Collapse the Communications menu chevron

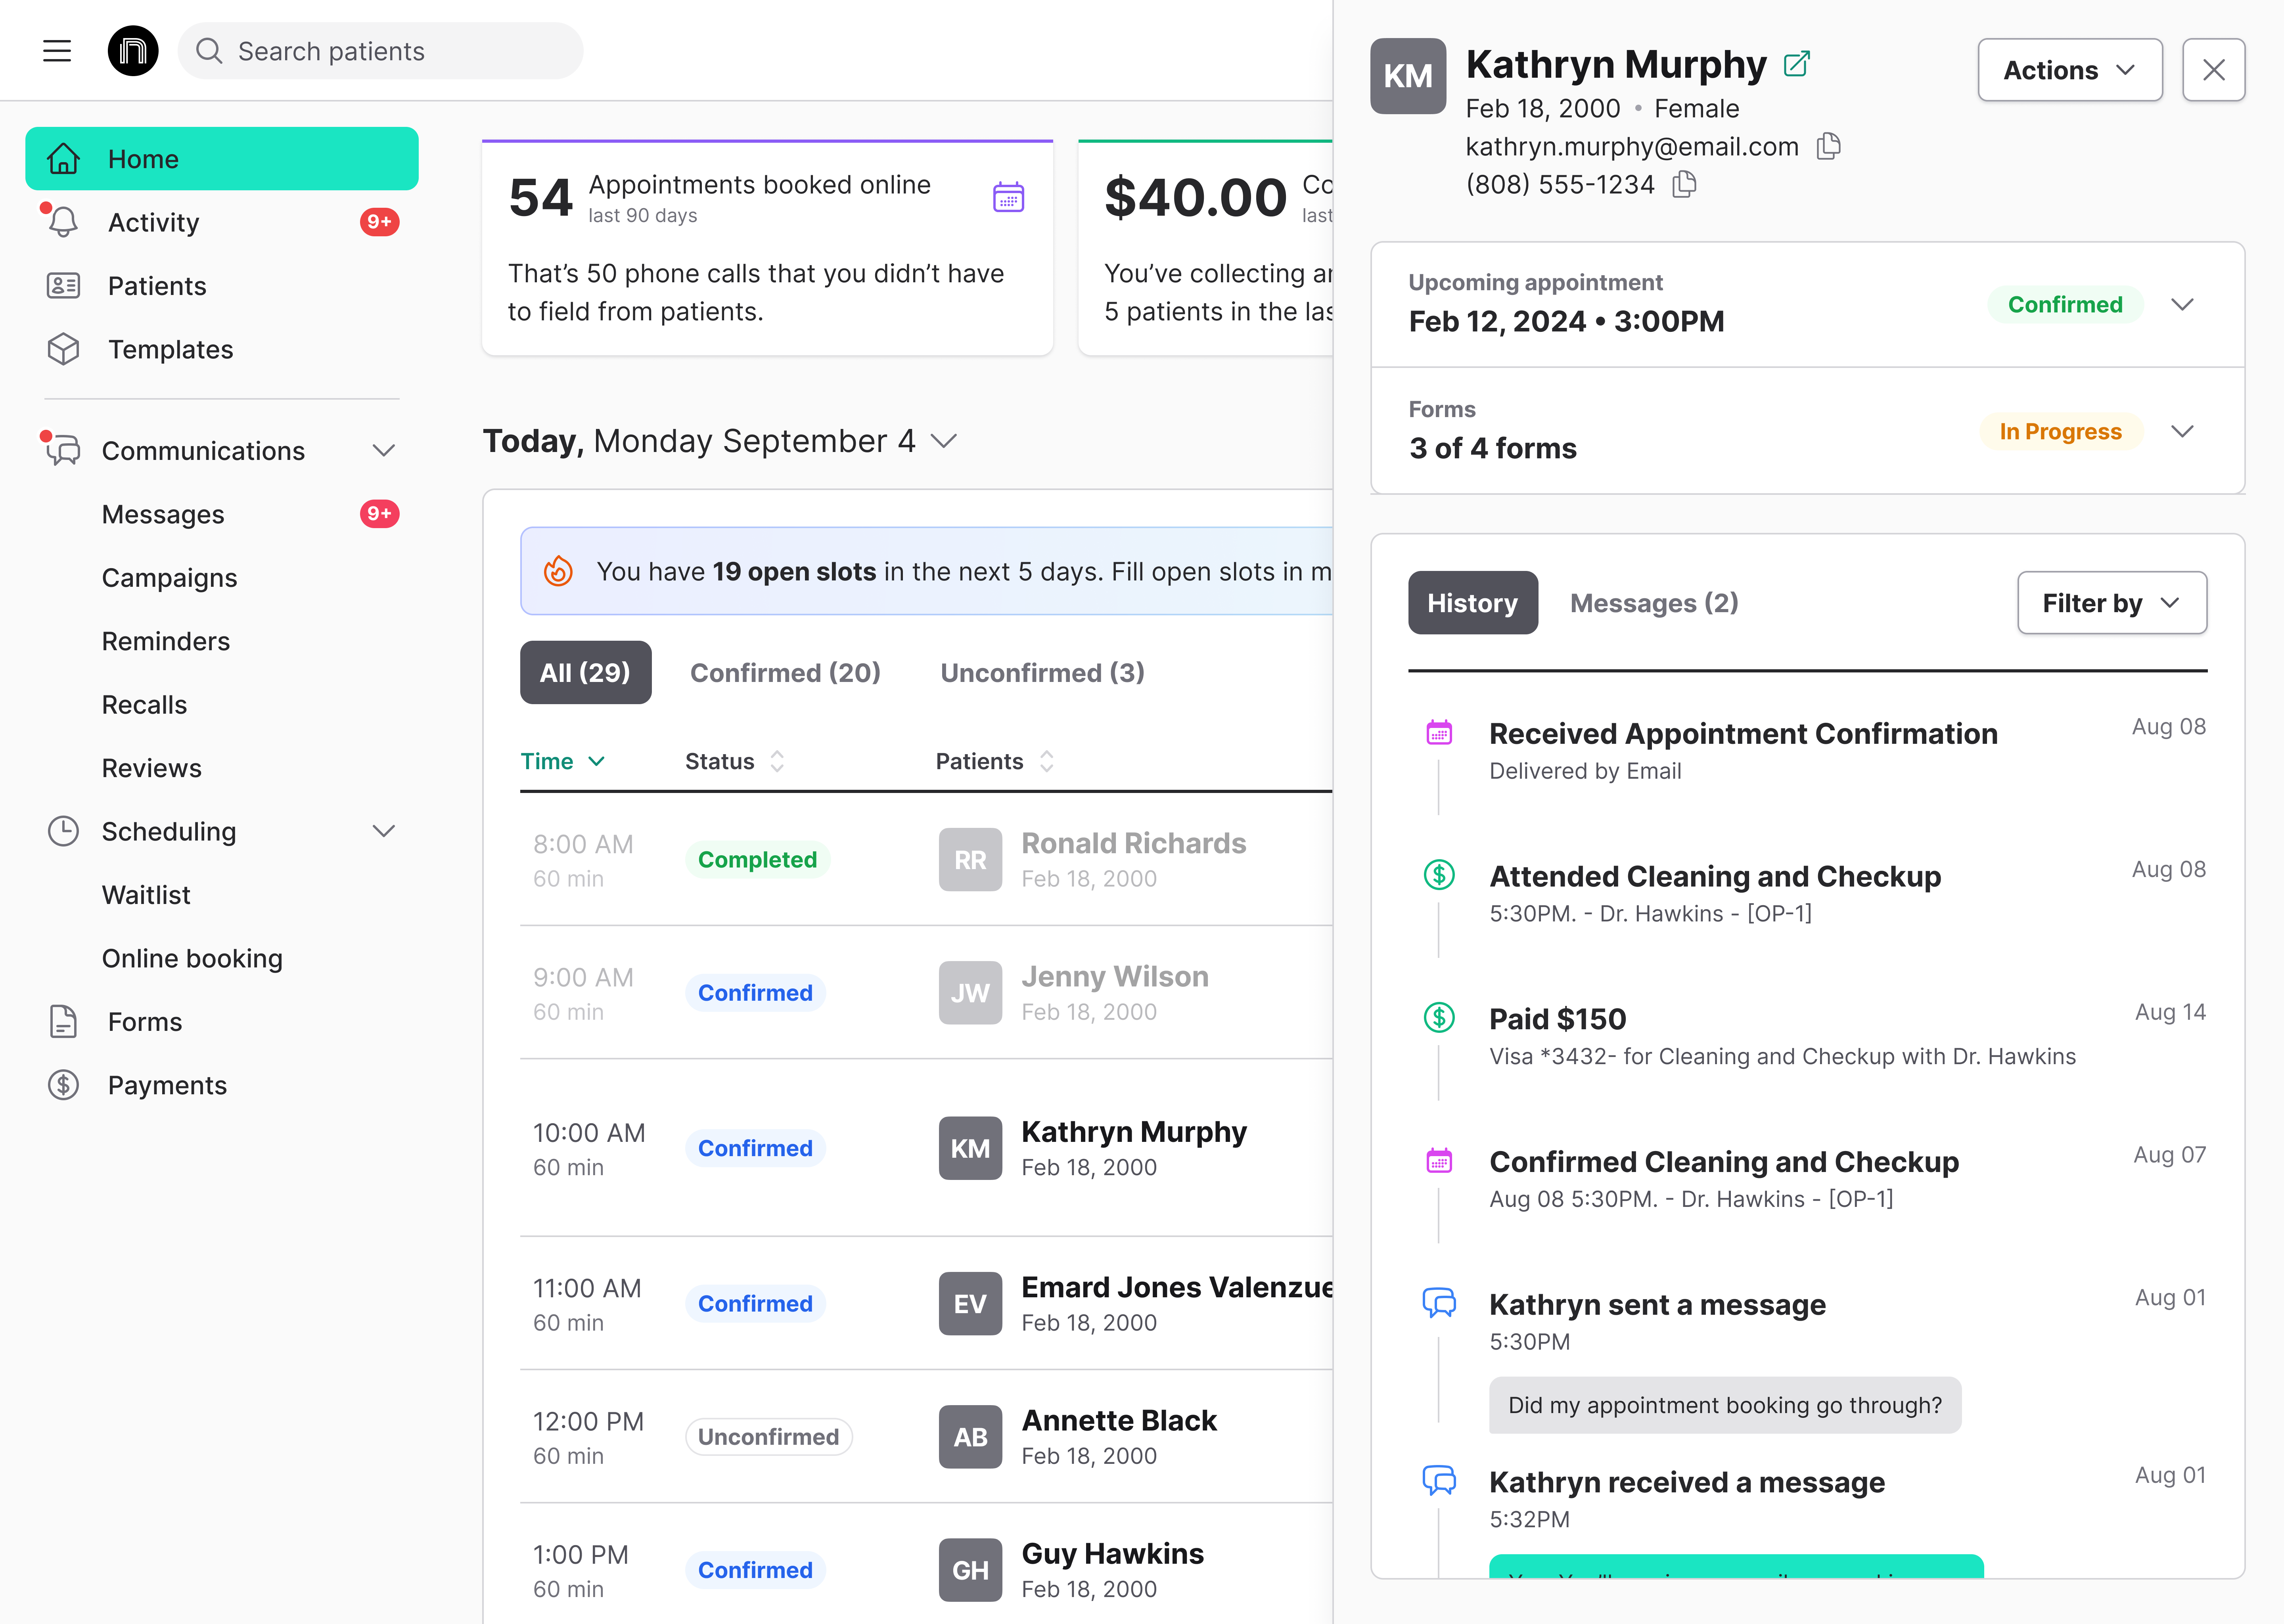[384, 451]
